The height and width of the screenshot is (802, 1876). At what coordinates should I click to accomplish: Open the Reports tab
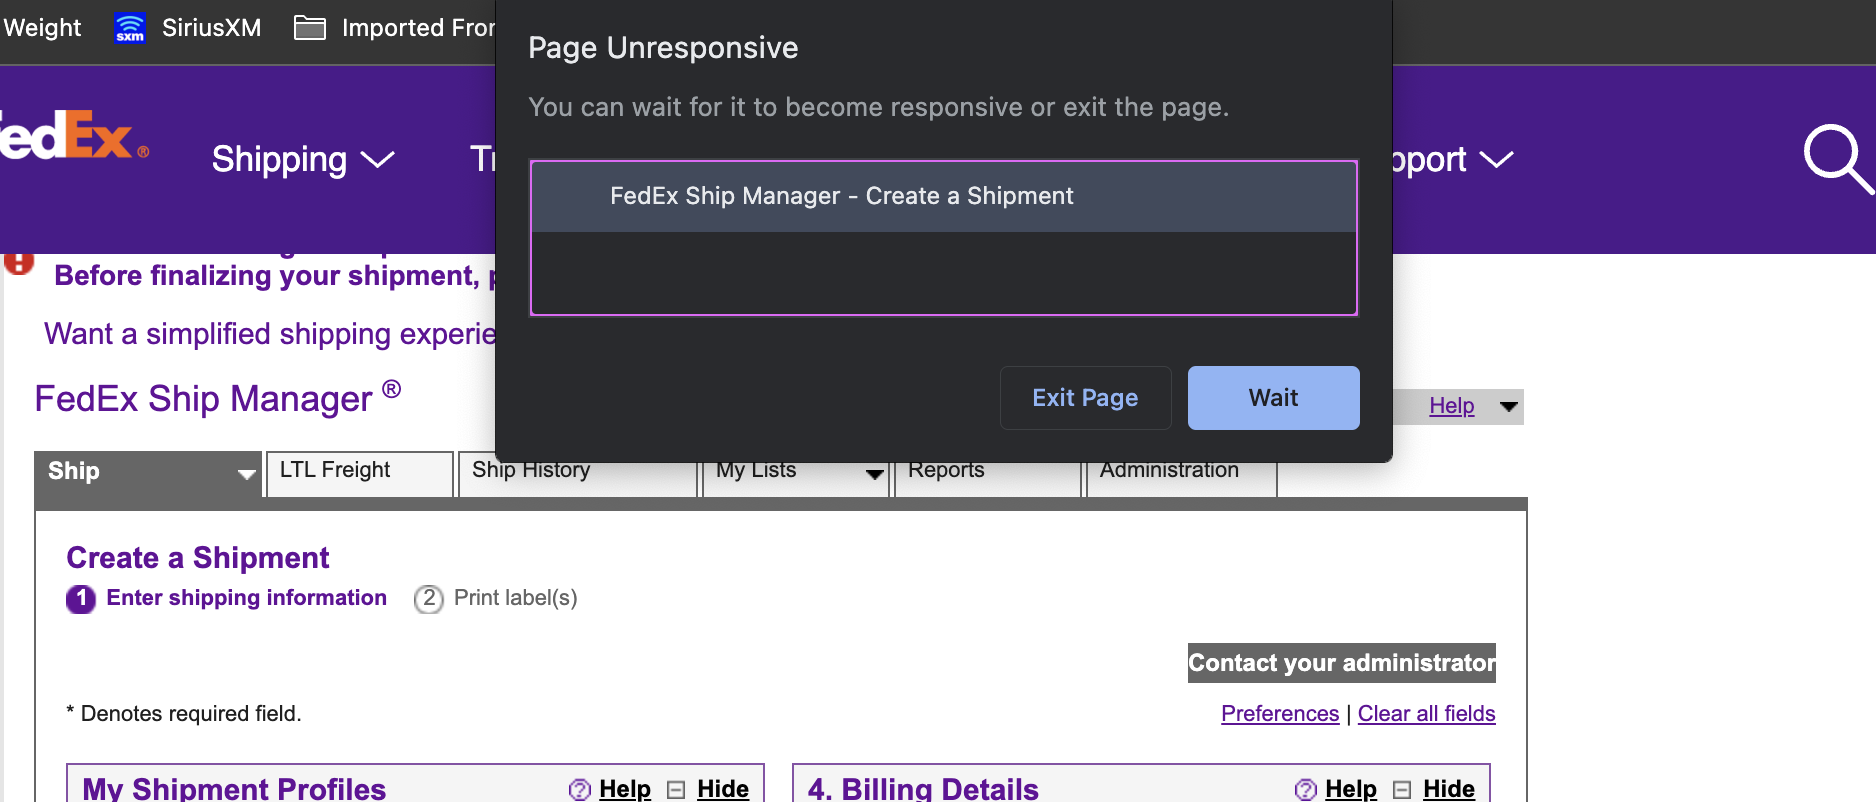pyautogui.click(x=946, y=471)
